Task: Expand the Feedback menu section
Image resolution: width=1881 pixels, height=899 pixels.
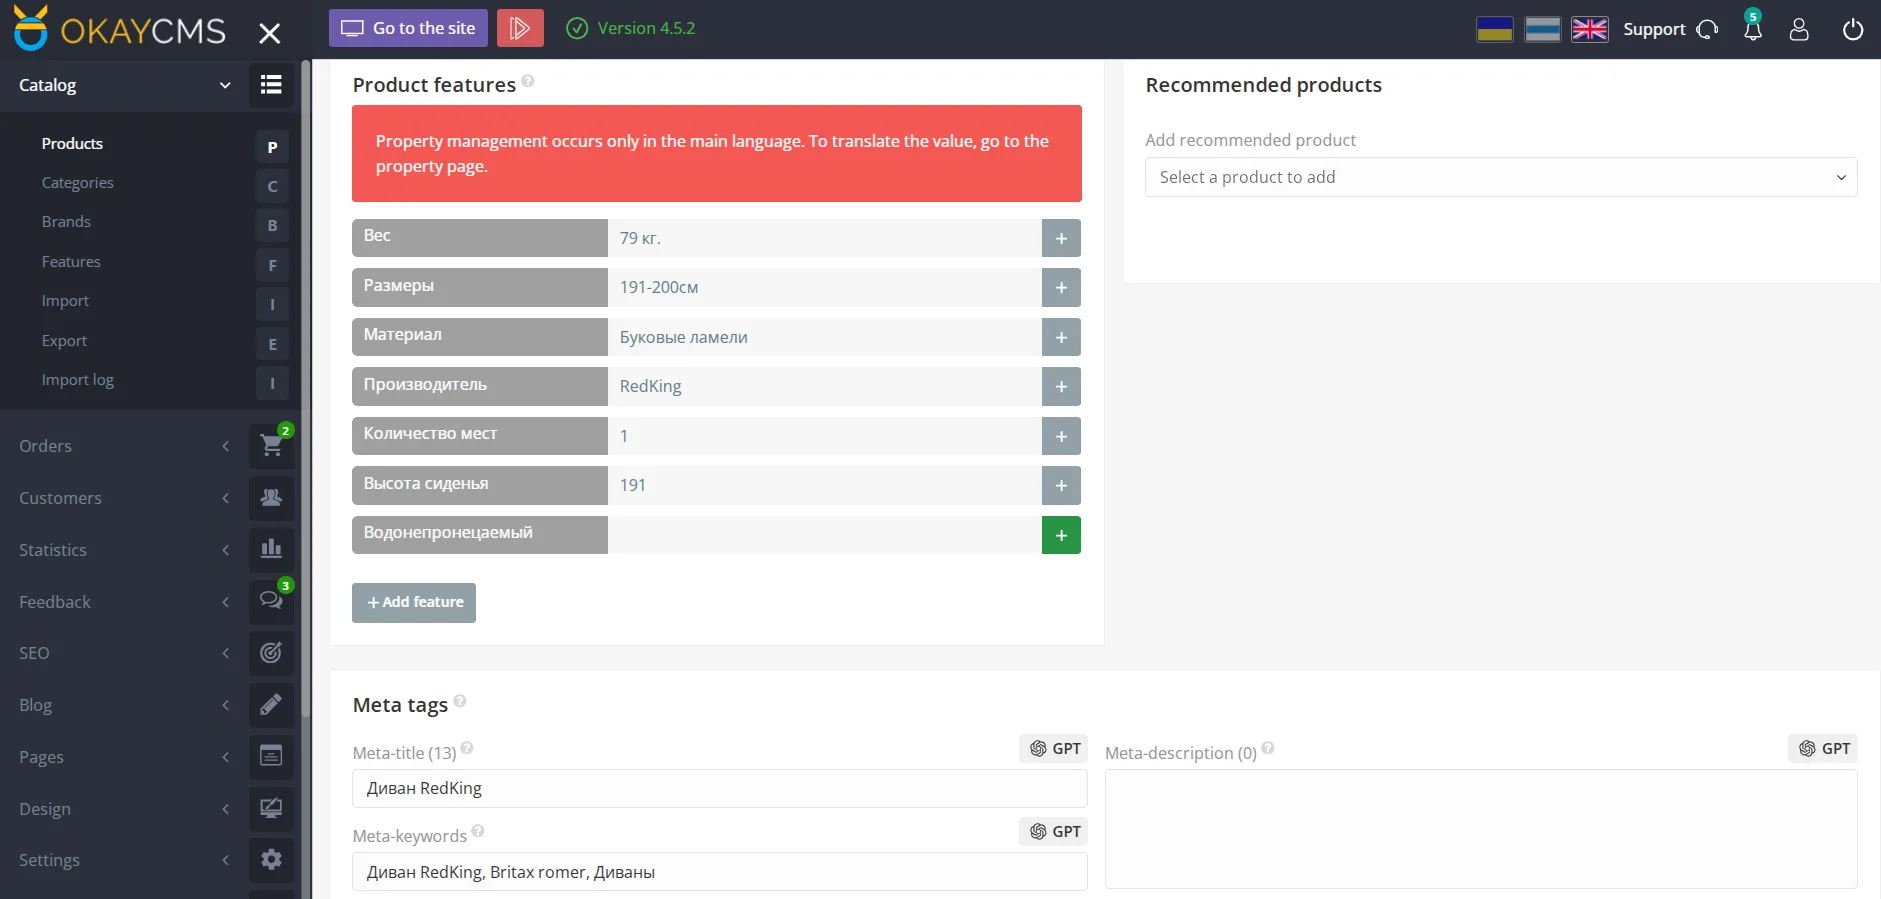Action: (225, 602)
